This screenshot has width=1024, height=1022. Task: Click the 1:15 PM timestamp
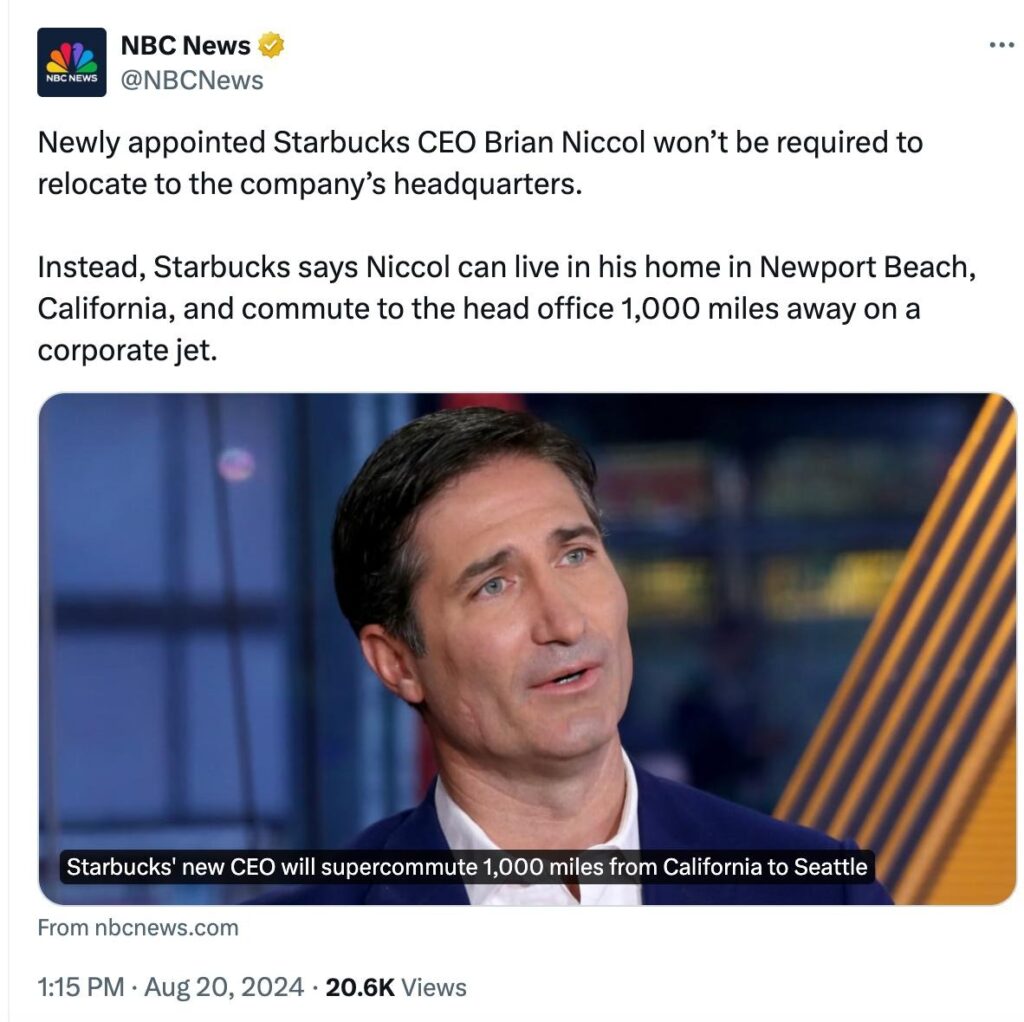(x=81, y=987)
